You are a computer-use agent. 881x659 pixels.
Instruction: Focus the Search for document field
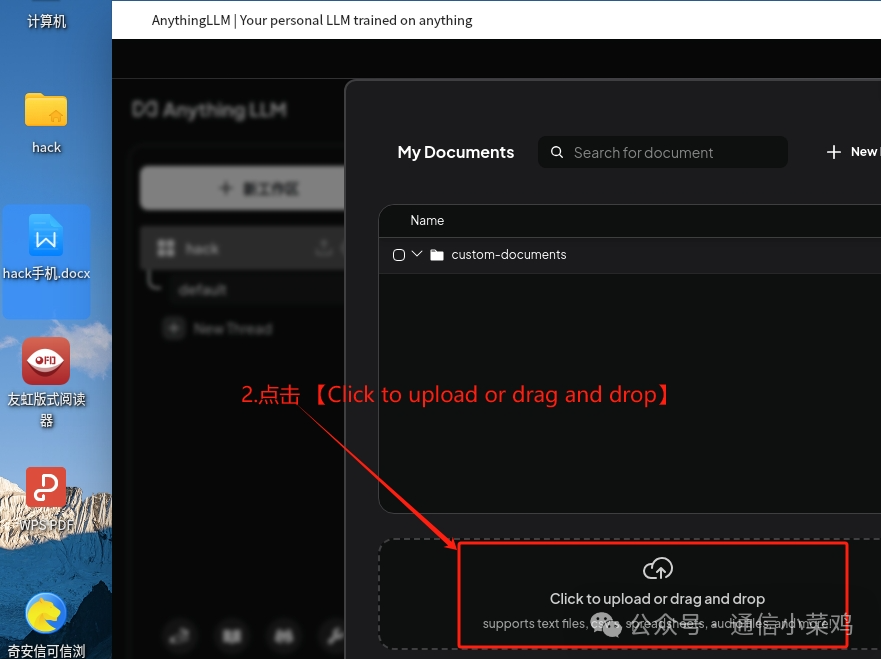pyautogui.click(x=662, y=152)
